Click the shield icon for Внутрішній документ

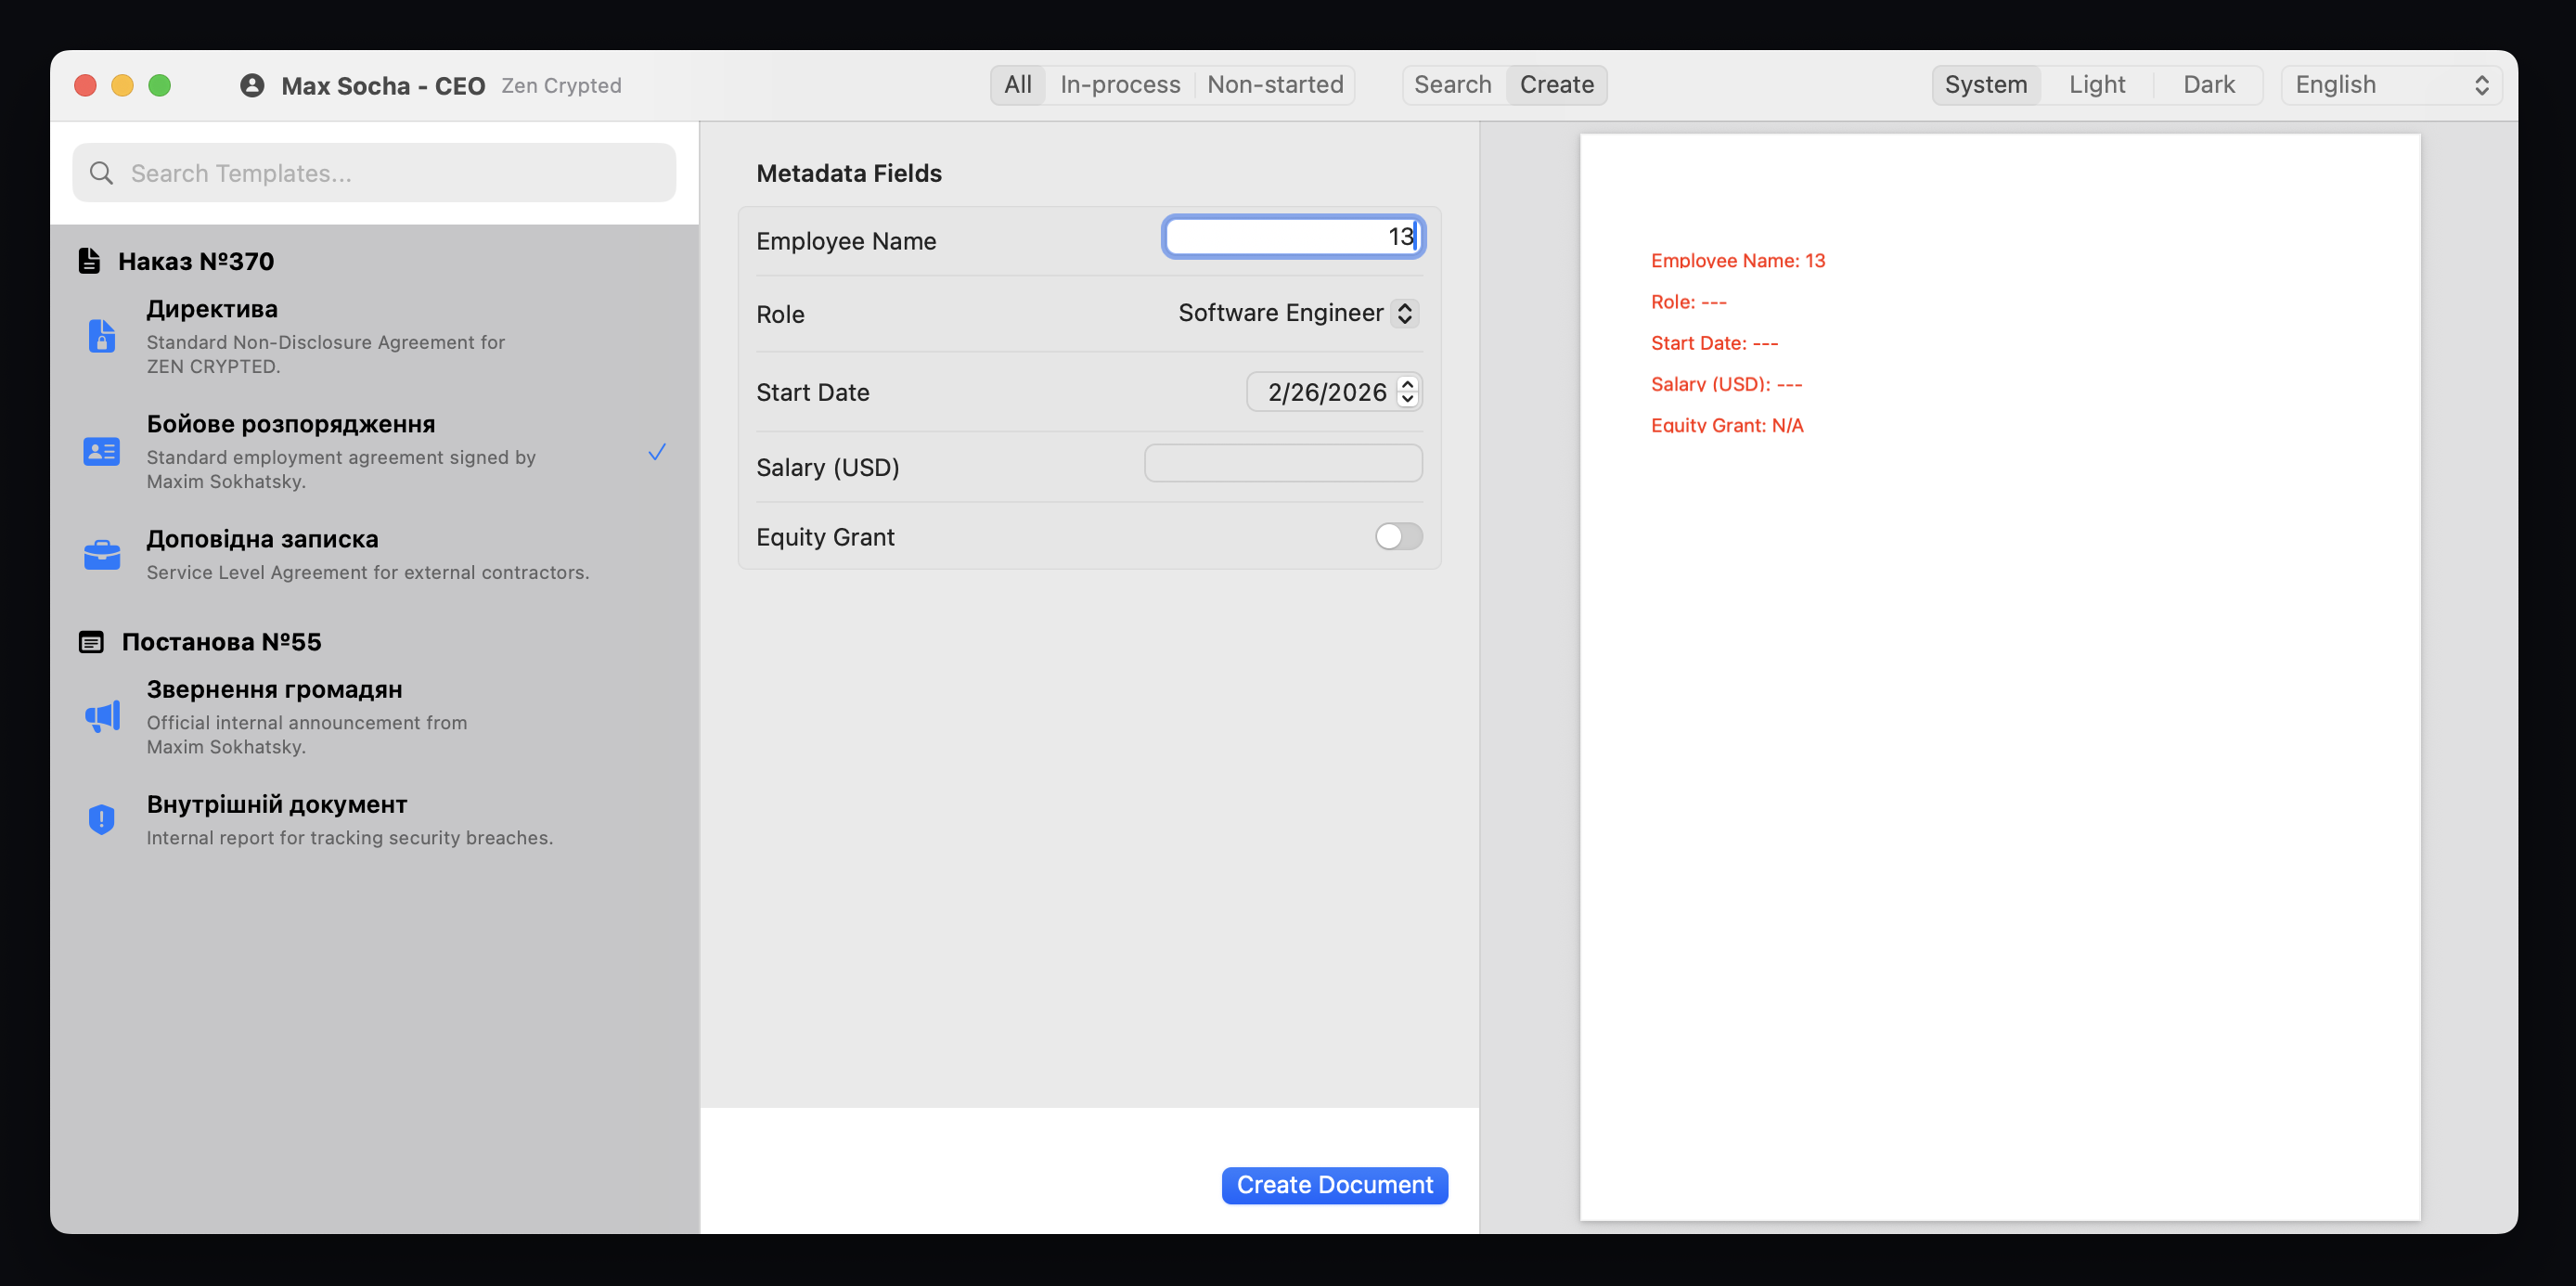coord(101,820)
